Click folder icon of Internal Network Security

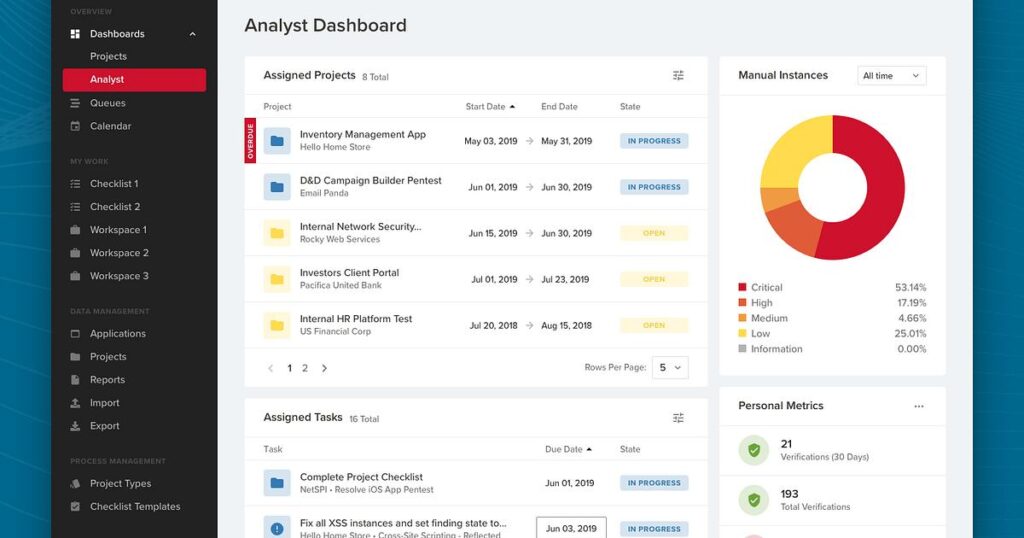coord(277,233)
